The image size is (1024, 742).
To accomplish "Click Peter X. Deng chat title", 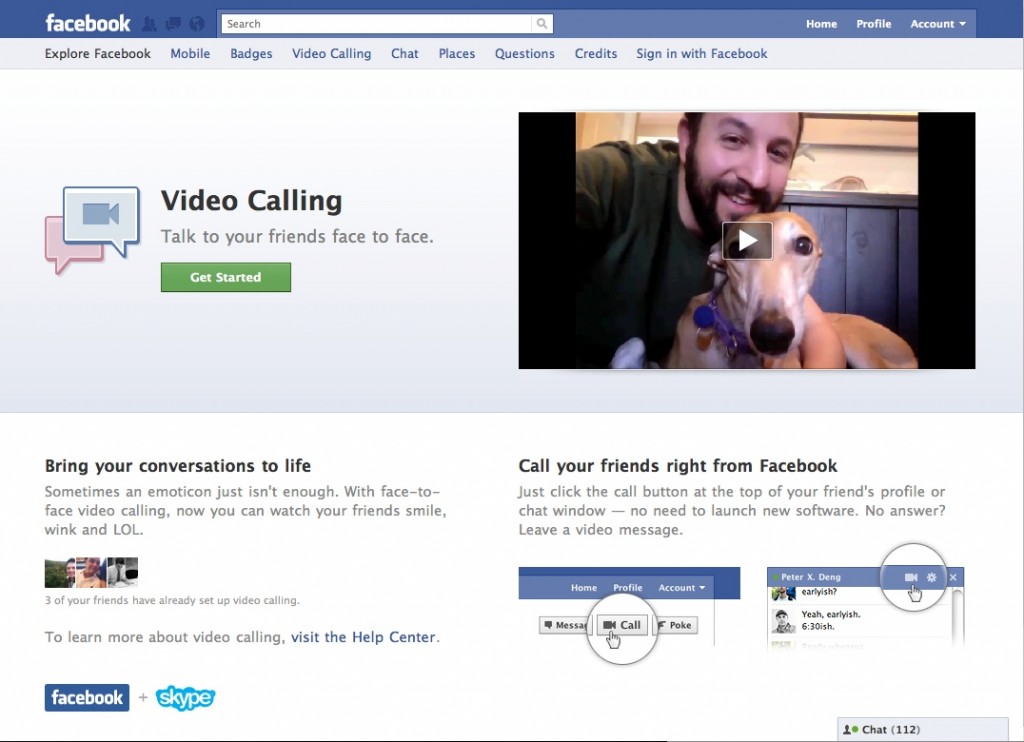I will (x=810, y=577).
